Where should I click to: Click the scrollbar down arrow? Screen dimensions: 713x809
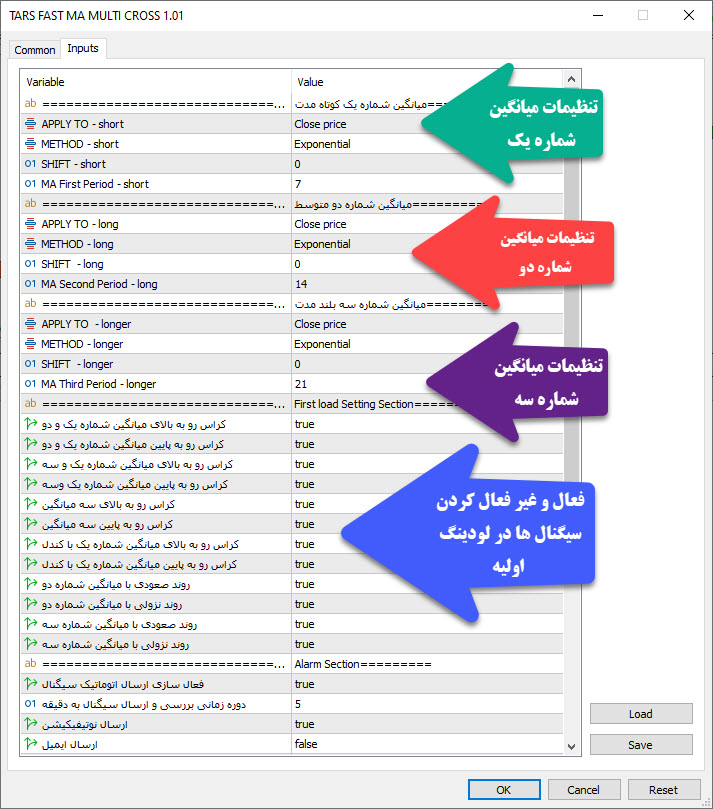[x=571, y=746]
